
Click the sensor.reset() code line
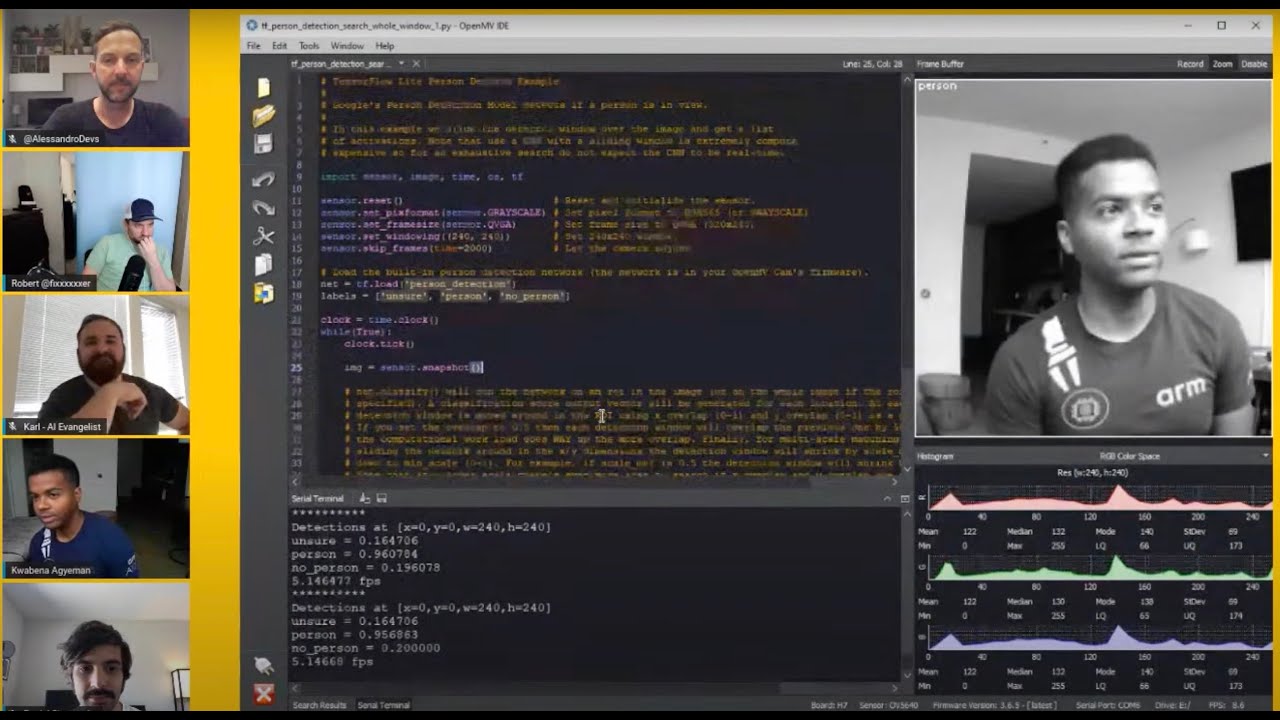point(360,201)
